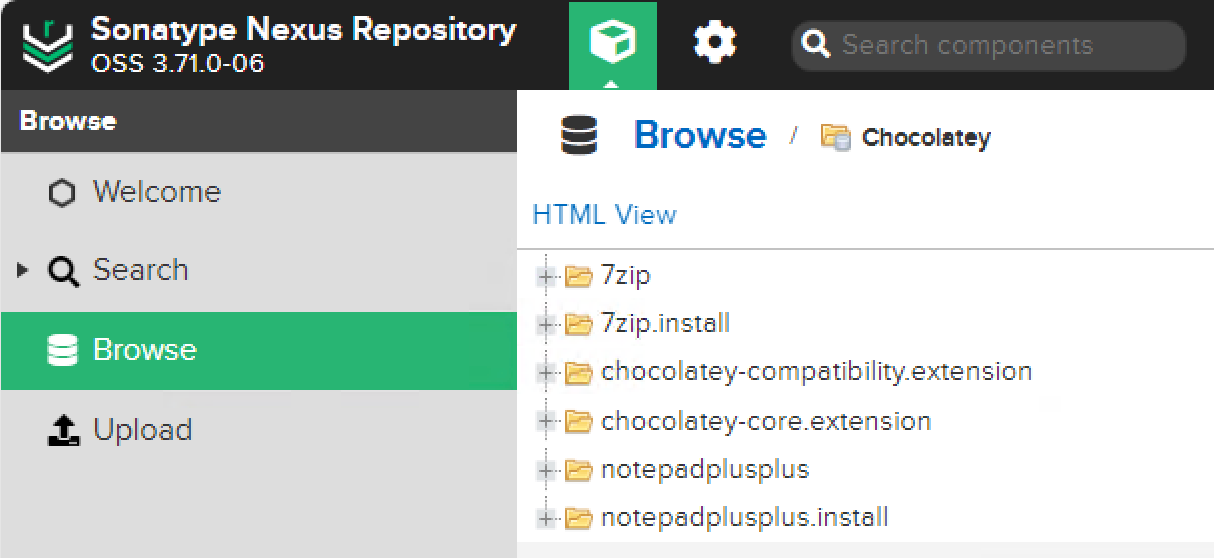1214x558 pixels.
Task: Select Search in the sidebar menu
Action: tap(259, 270)
